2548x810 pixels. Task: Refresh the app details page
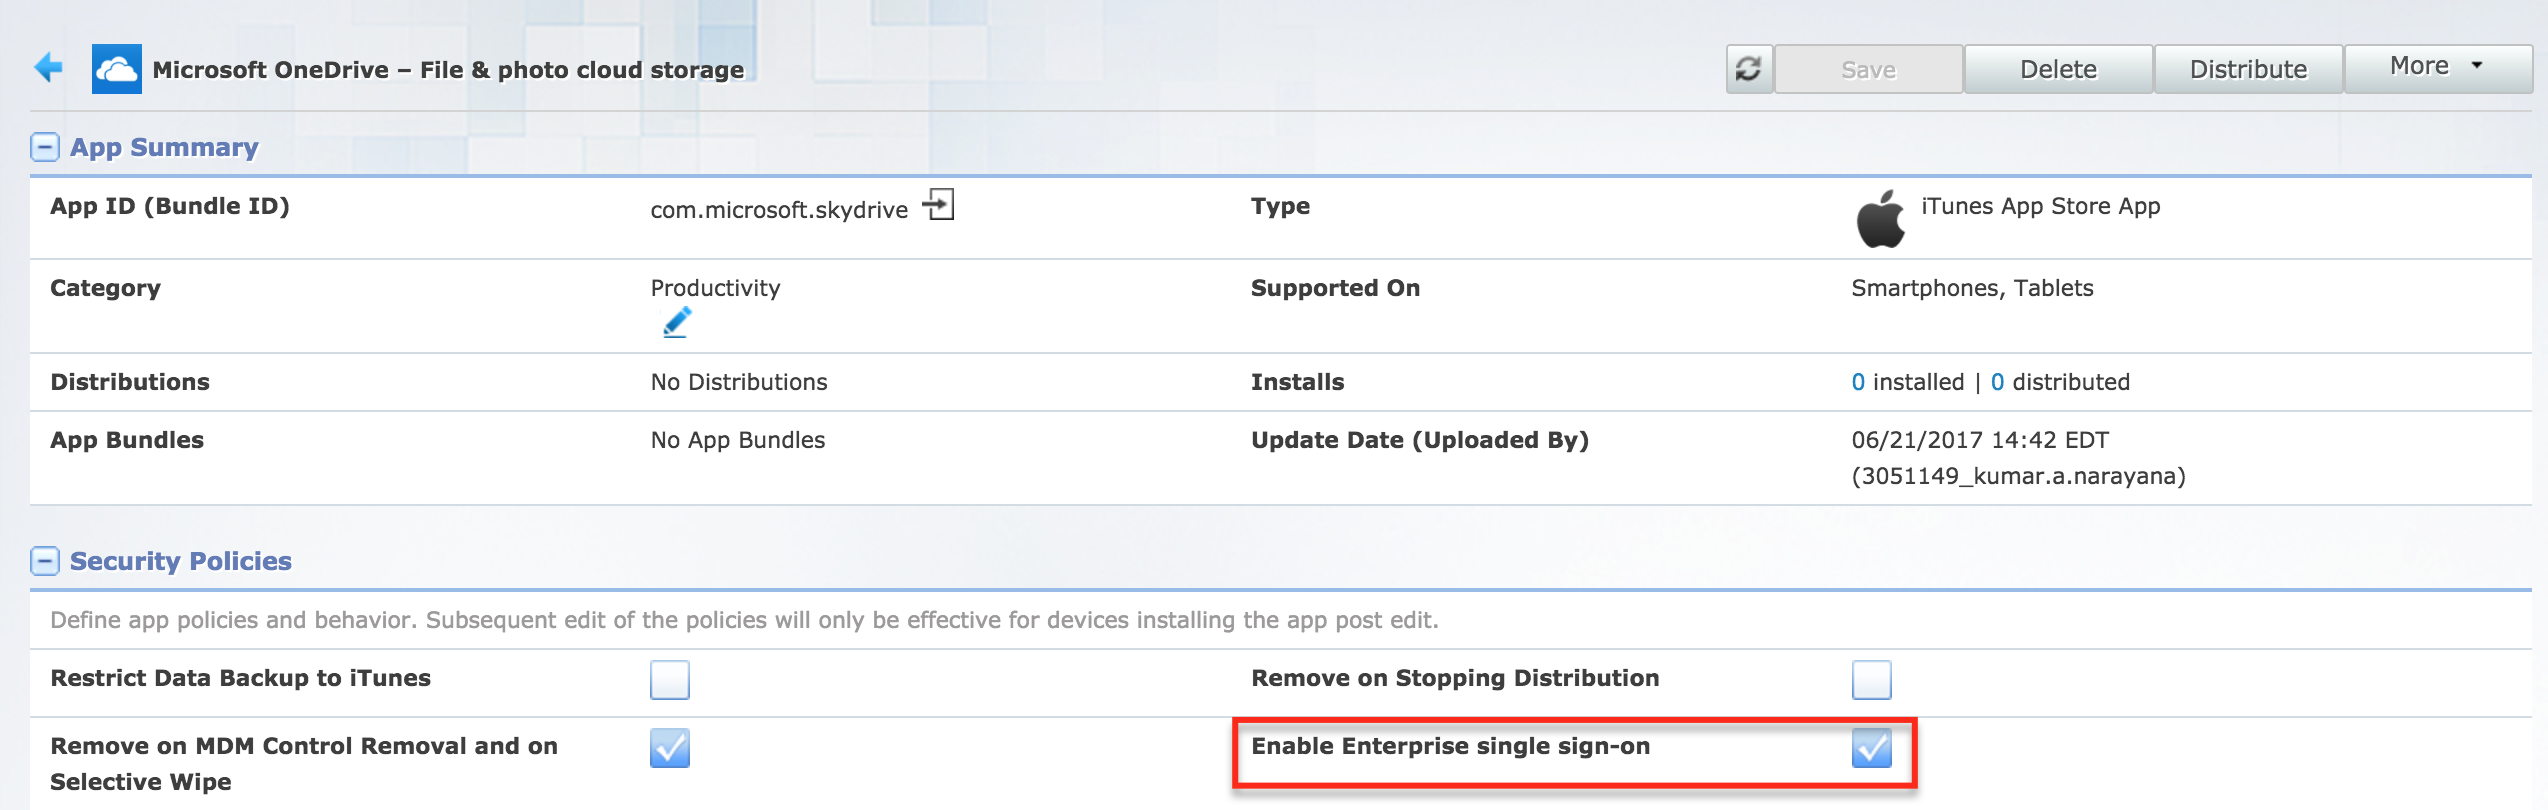pos(1749,69)
